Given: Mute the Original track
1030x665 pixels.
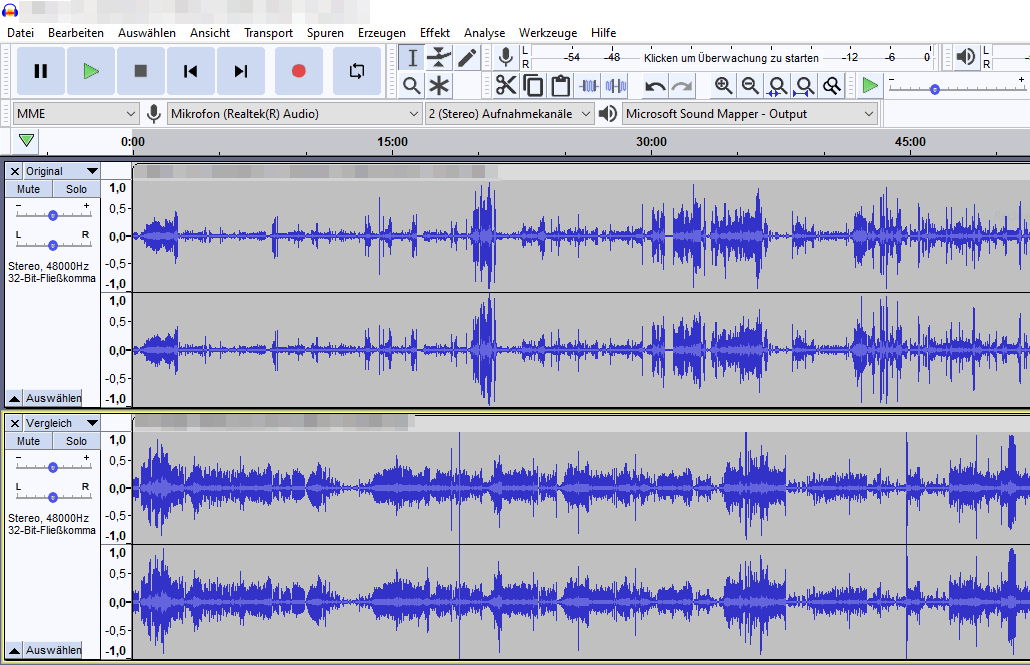Looking at the screenshot, I should click(x=29, y=189).
